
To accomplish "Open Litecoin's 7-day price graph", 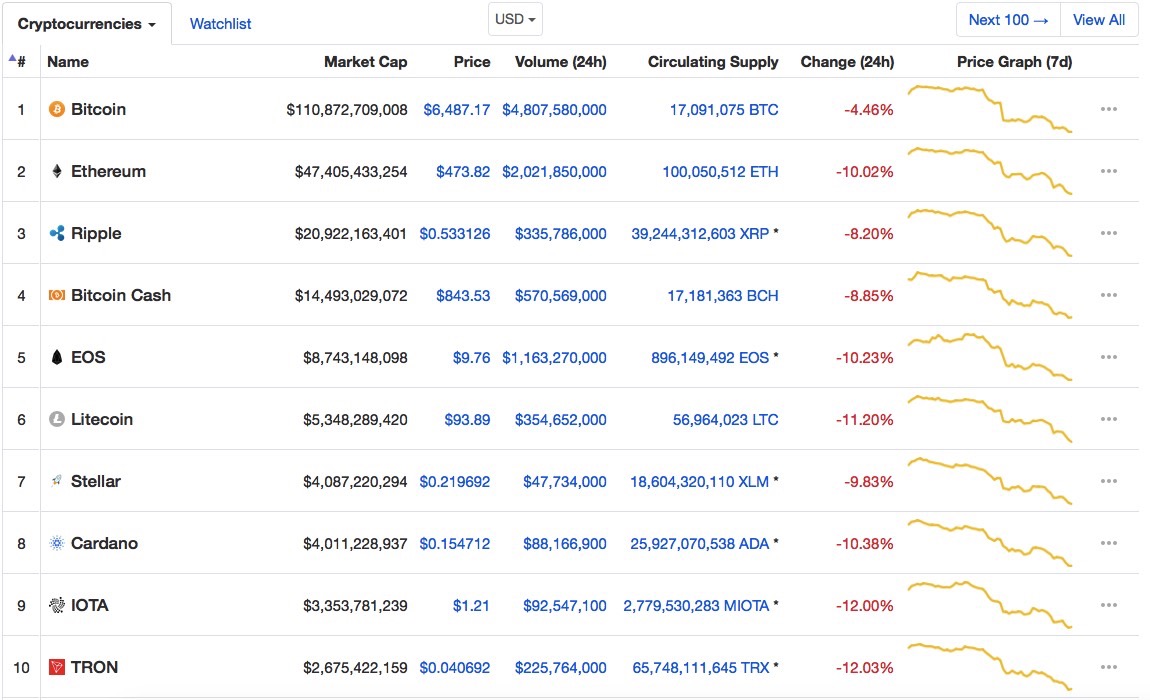I will point(990,419).
